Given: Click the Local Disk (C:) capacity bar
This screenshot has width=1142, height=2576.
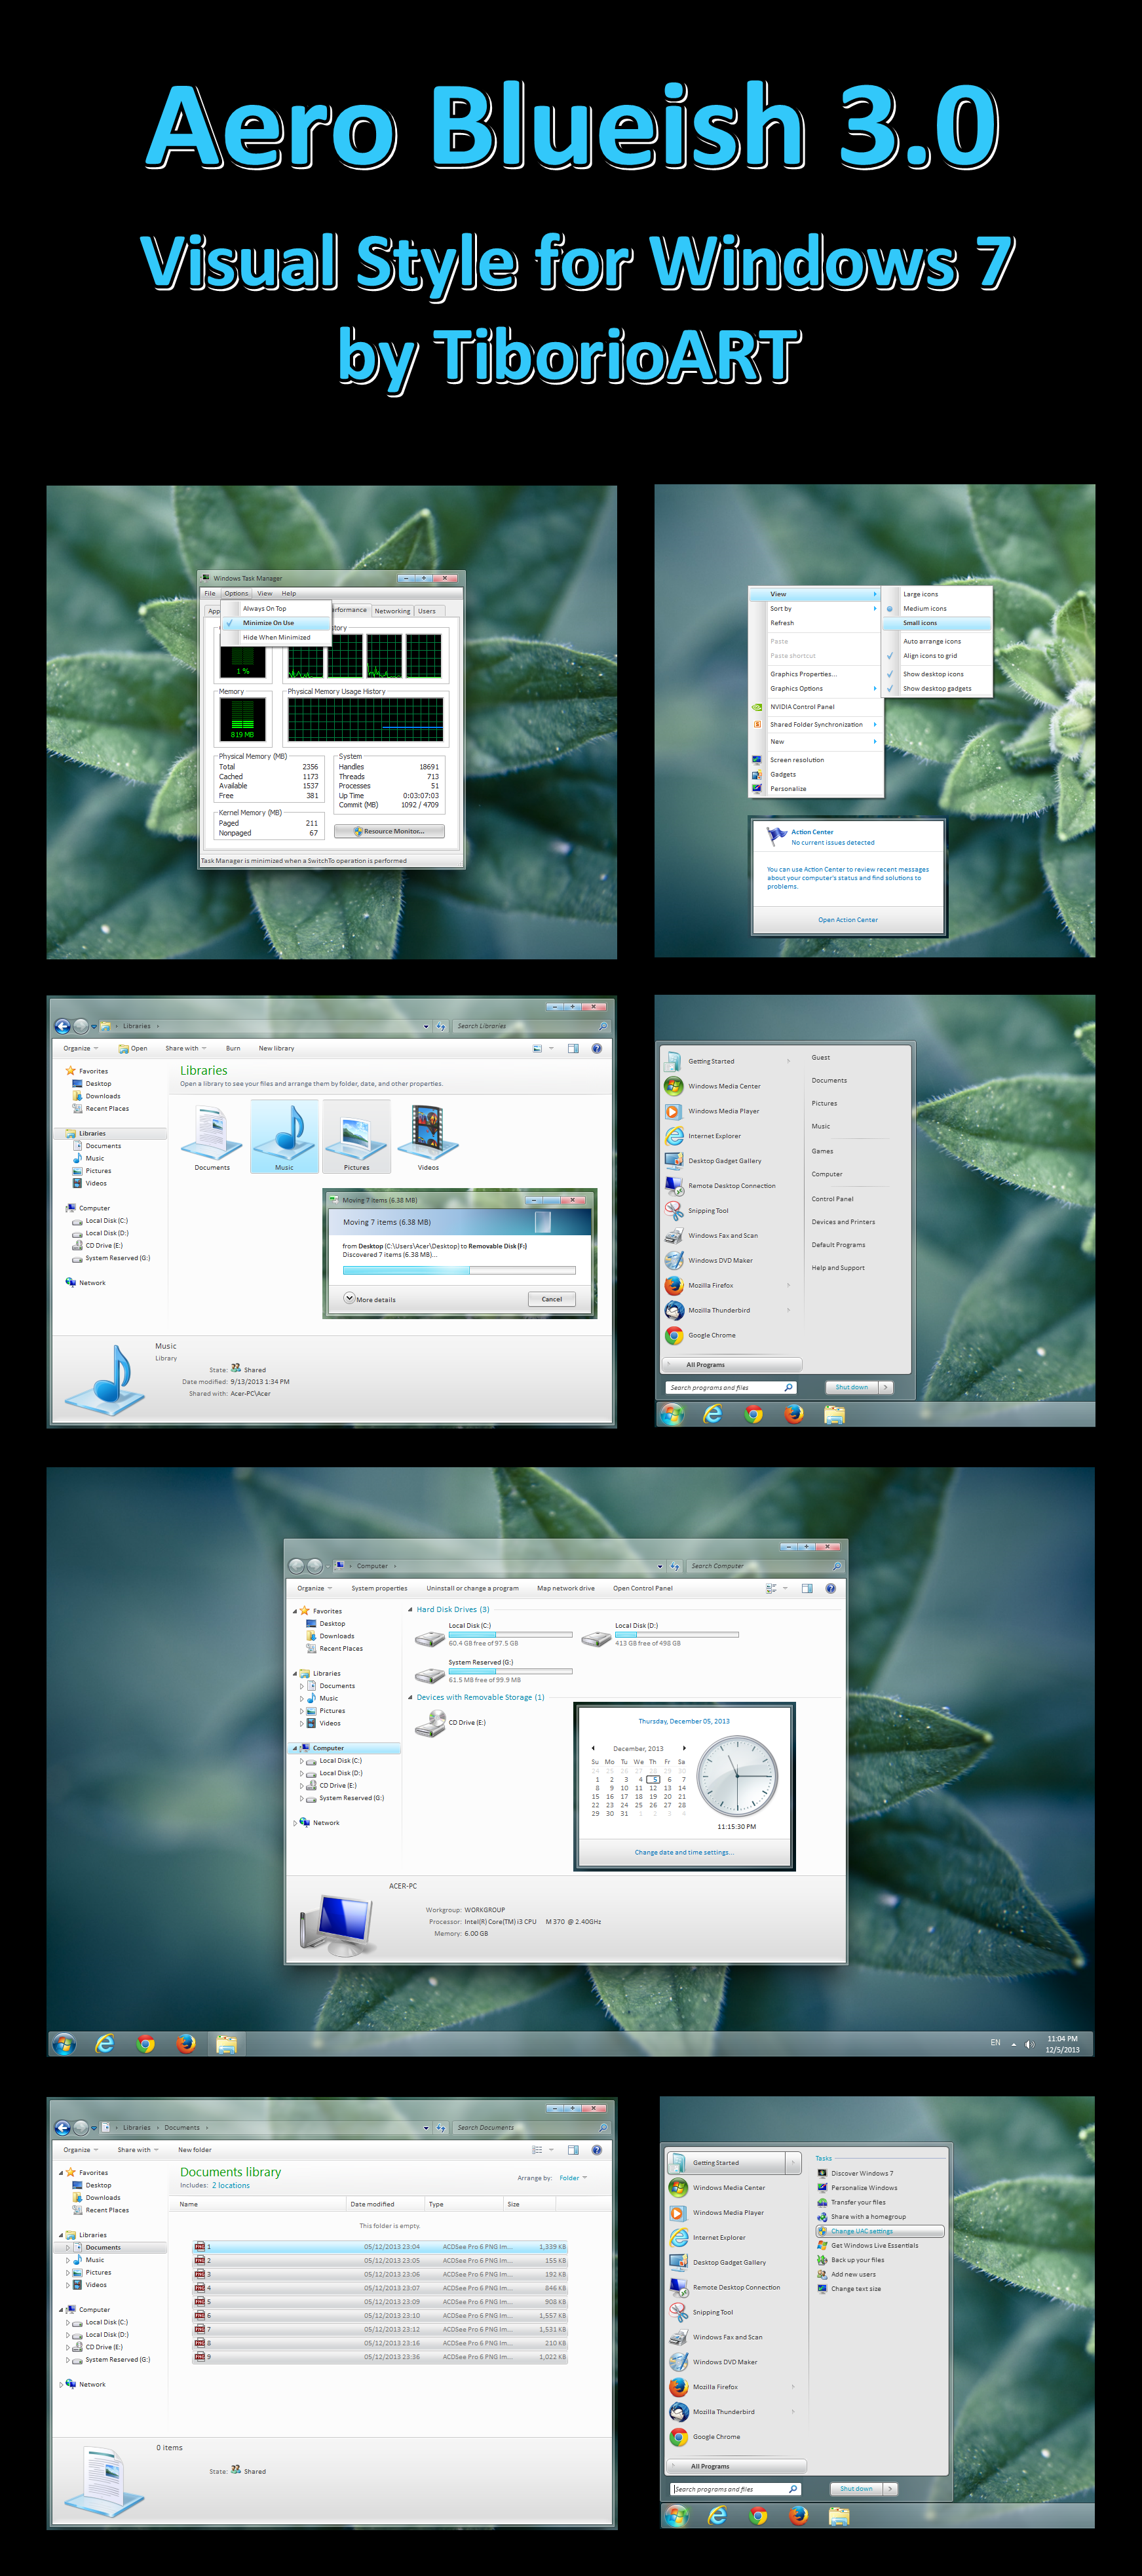Looking at the screenshot, I should coord(510,1634).
